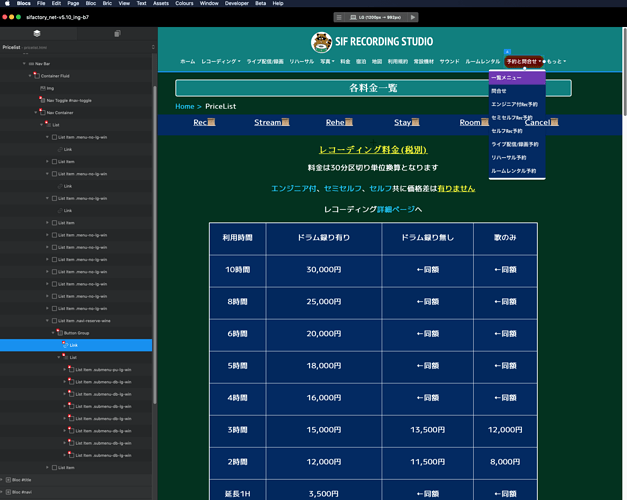Select the Nav Toggle #nav-toggle layer

point(68,100)
